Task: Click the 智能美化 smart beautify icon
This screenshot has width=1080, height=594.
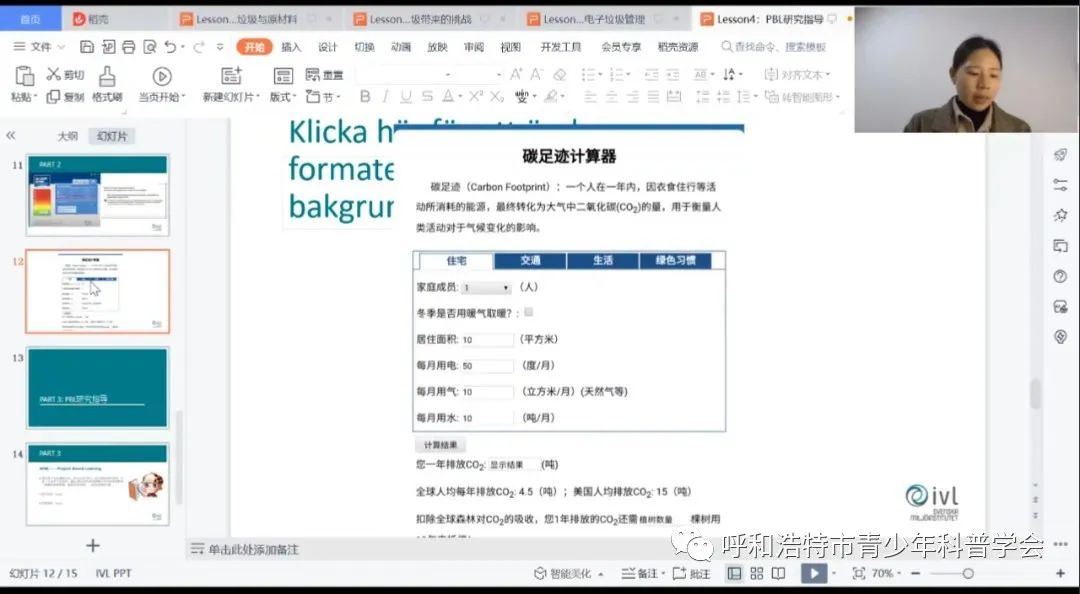Action: tap(541, 574)
